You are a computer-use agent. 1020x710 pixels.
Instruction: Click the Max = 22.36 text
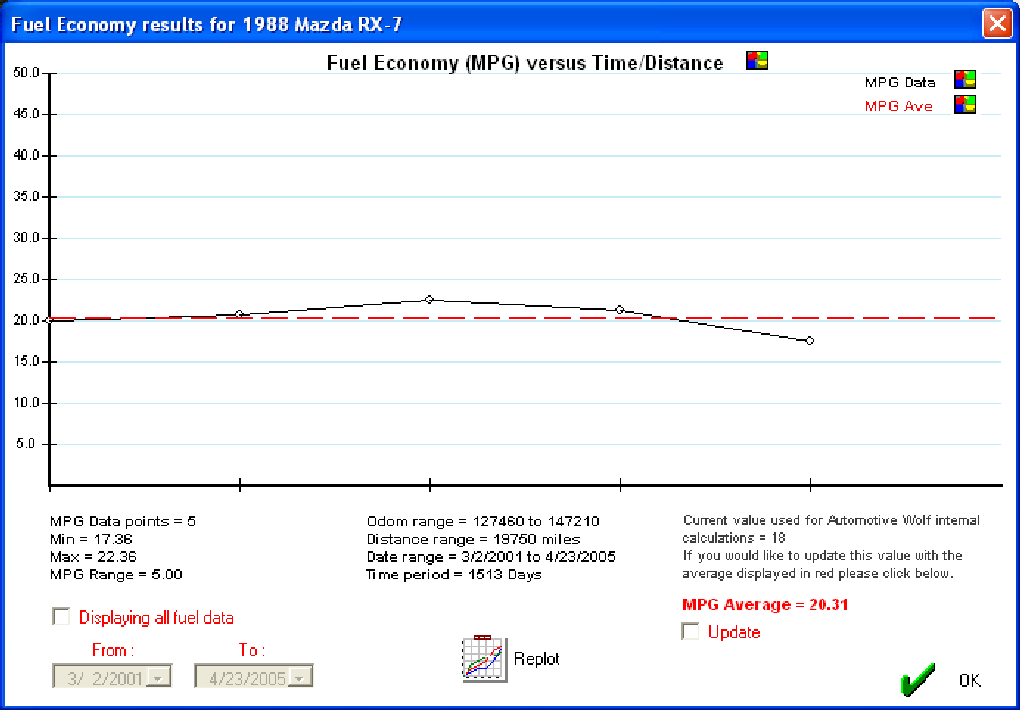coord(93,557)
